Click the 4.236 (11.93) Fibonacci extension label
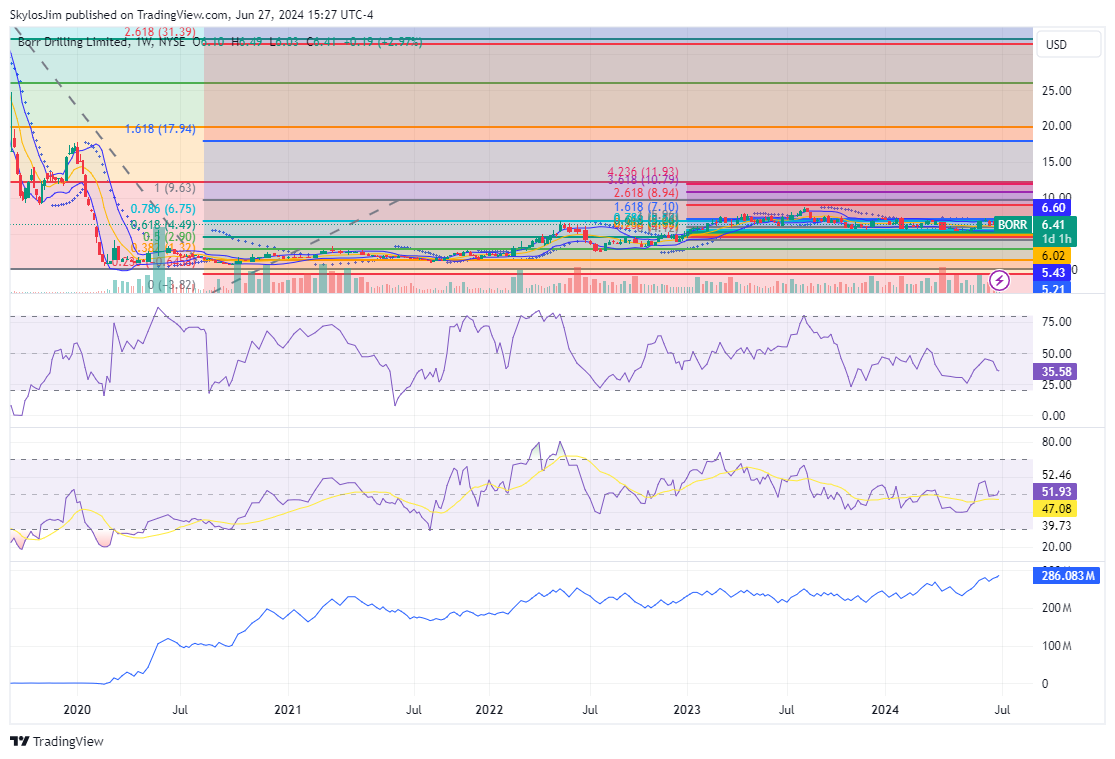The width and height of the screenshot is (1115, 759). pos(643,172)
